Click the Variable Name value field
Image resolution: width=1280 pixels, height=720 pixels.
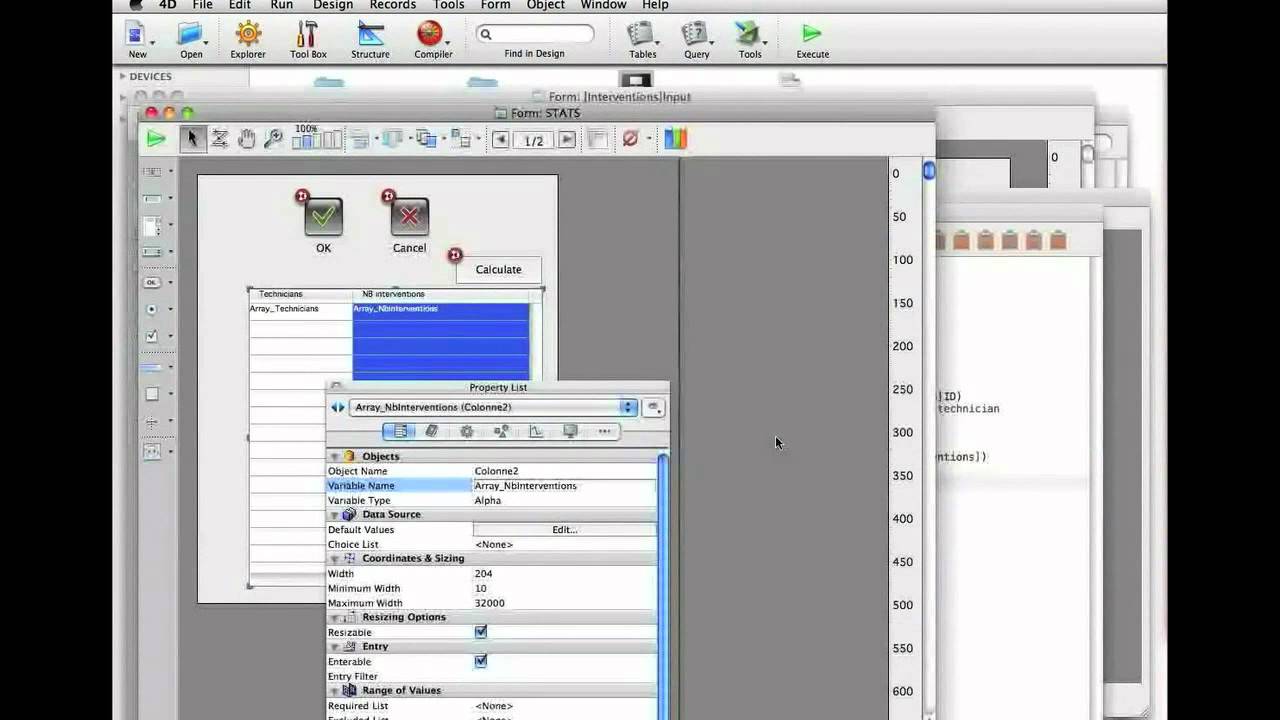(x=565, y=486)
